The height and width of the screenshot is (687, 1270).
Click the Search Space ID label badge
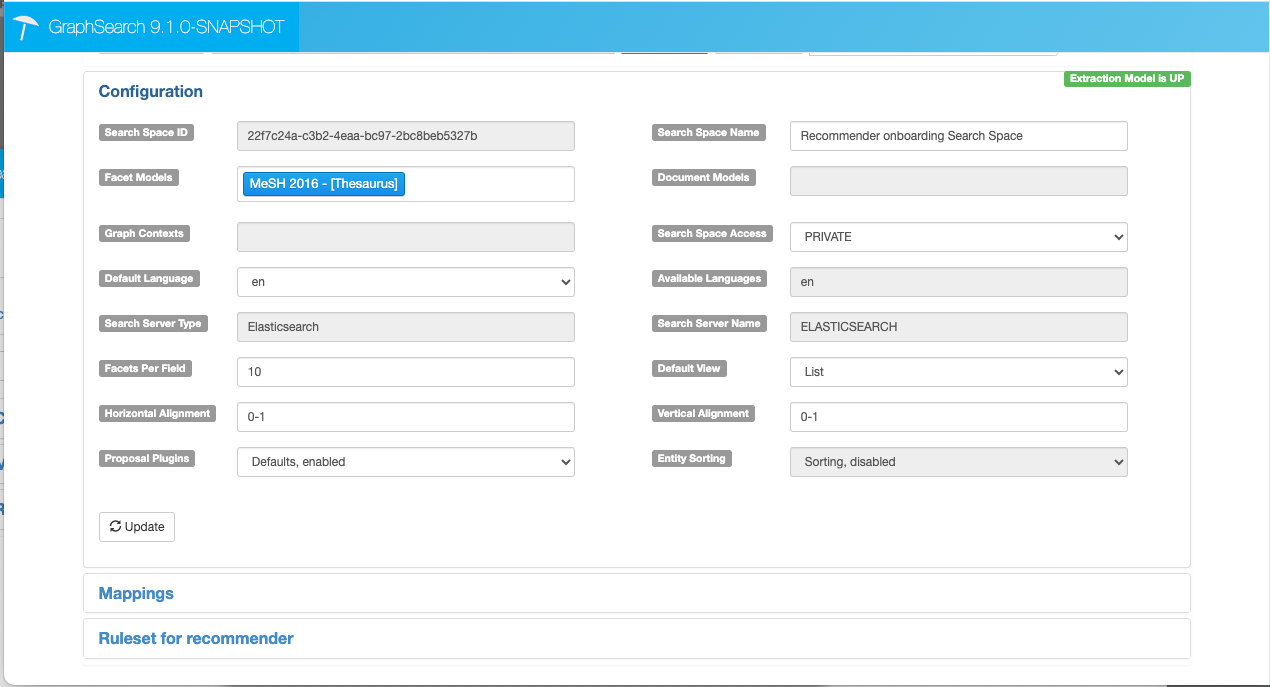pyautogui.click(x=146, y=132)
